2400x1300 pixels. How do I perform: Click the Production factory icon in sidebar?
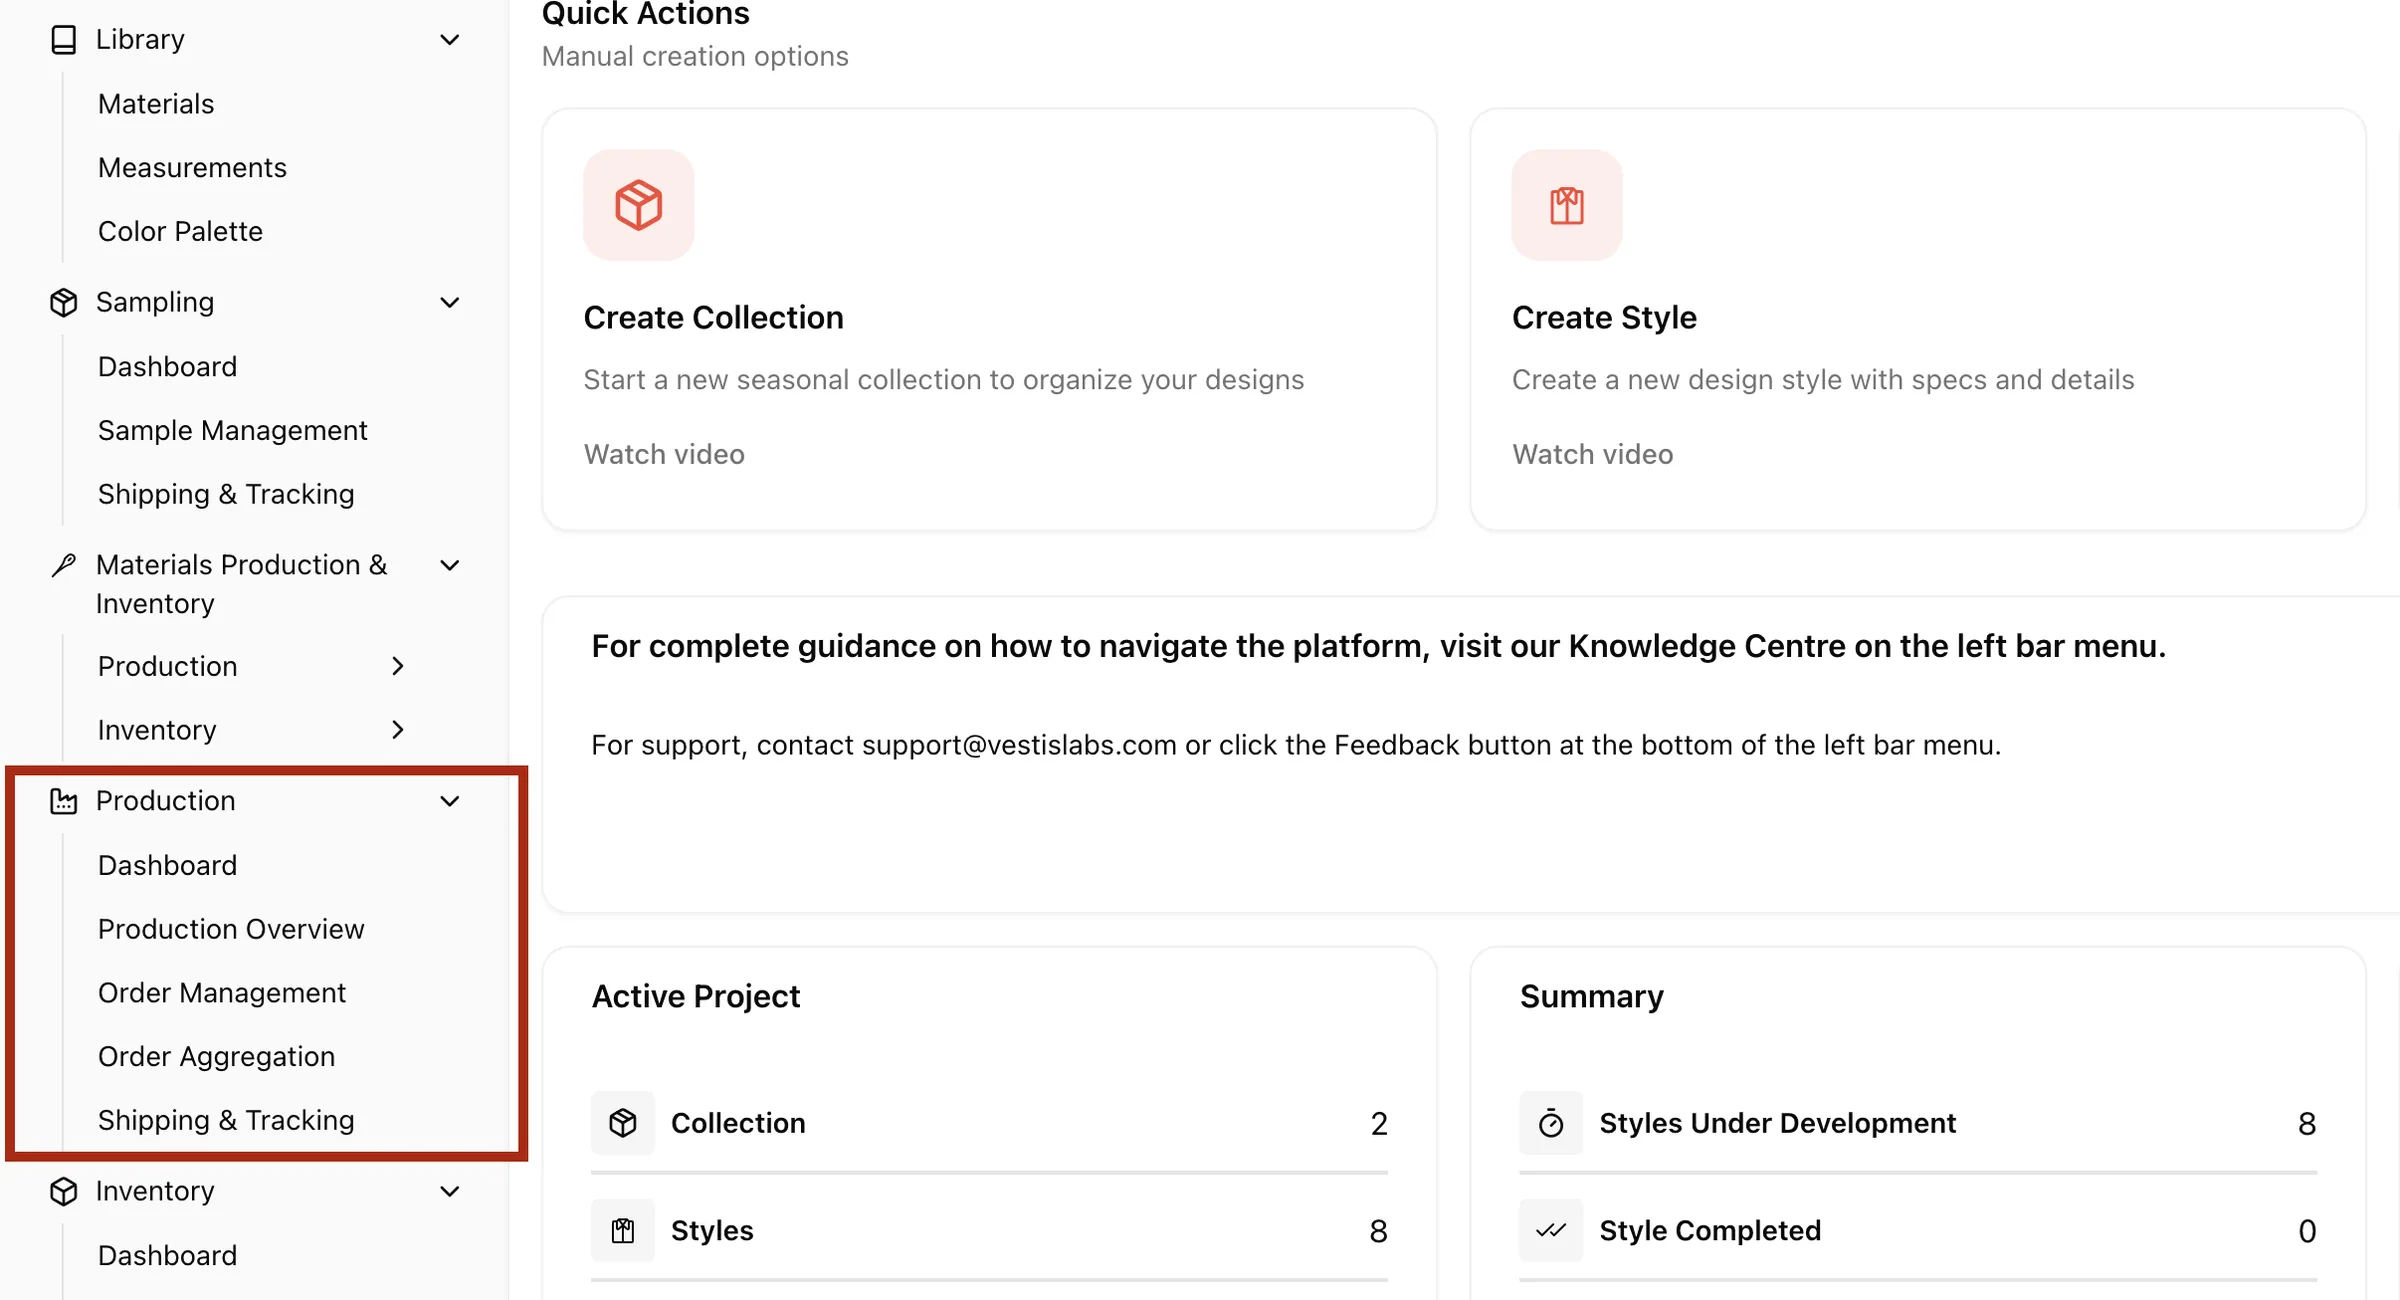(63, 801)
